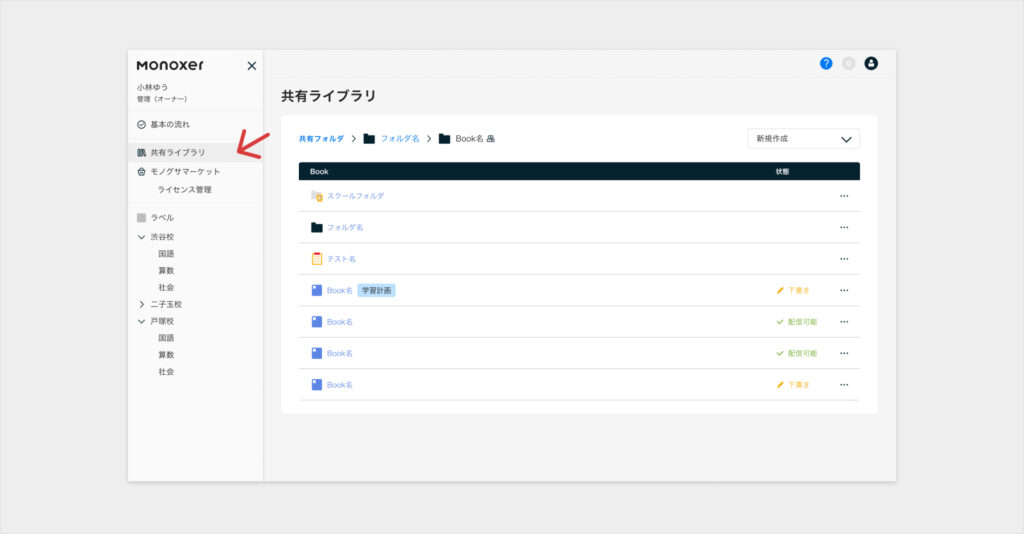Select 算数 under 渋谷校

click(166, 270)
